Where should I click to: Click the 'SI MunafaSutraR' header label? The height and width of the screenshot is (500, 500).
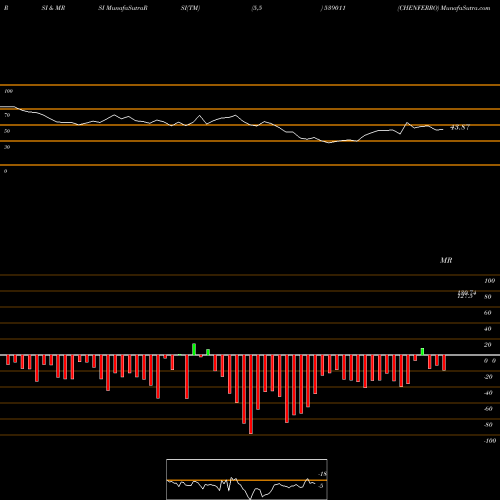click(123, 8)
